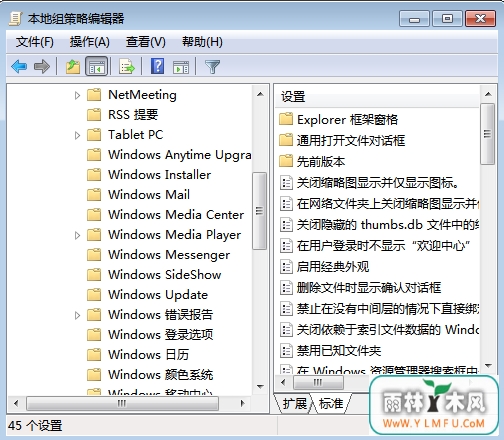Click the Filter funnel toolbar icon
The image size is (504, 440).
point(212,67)
